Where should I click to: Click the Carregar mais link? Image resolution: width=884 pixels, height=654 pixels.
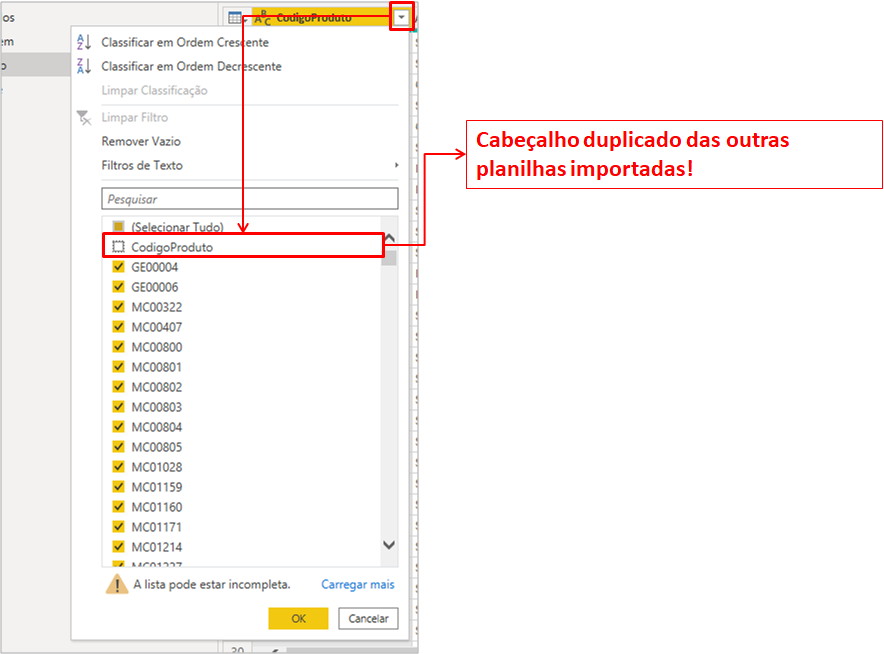[x=357, y=585]
